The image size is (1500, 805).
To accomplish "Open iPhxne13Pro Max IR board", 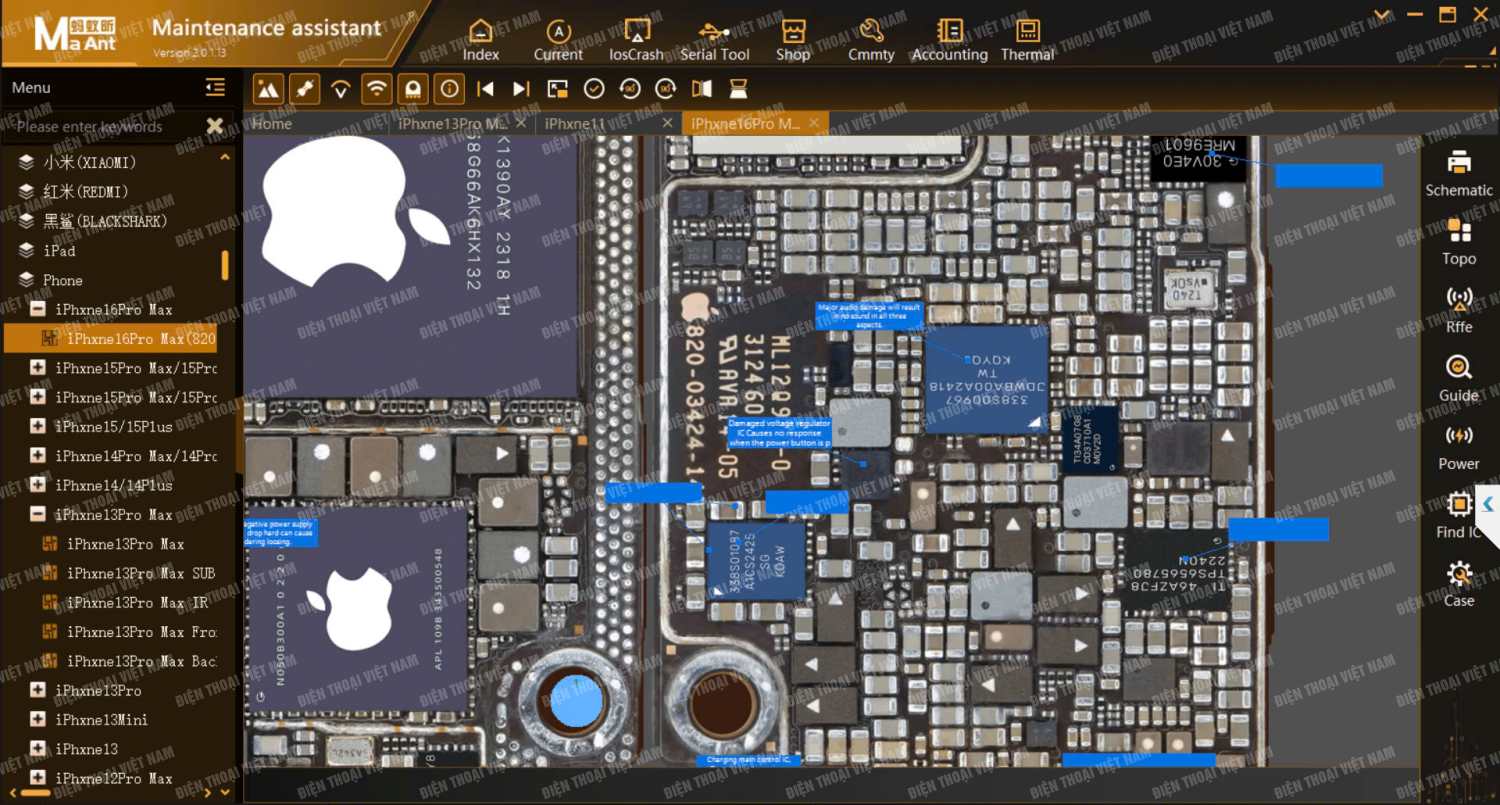I will pos(138,602).
